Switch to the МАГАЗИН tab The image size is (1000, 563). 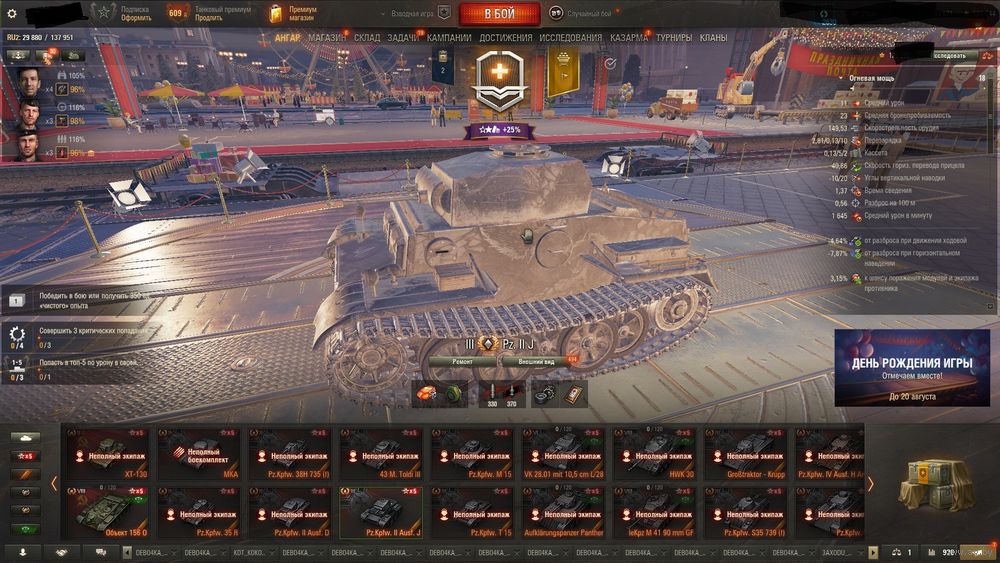tap(327, 38)
